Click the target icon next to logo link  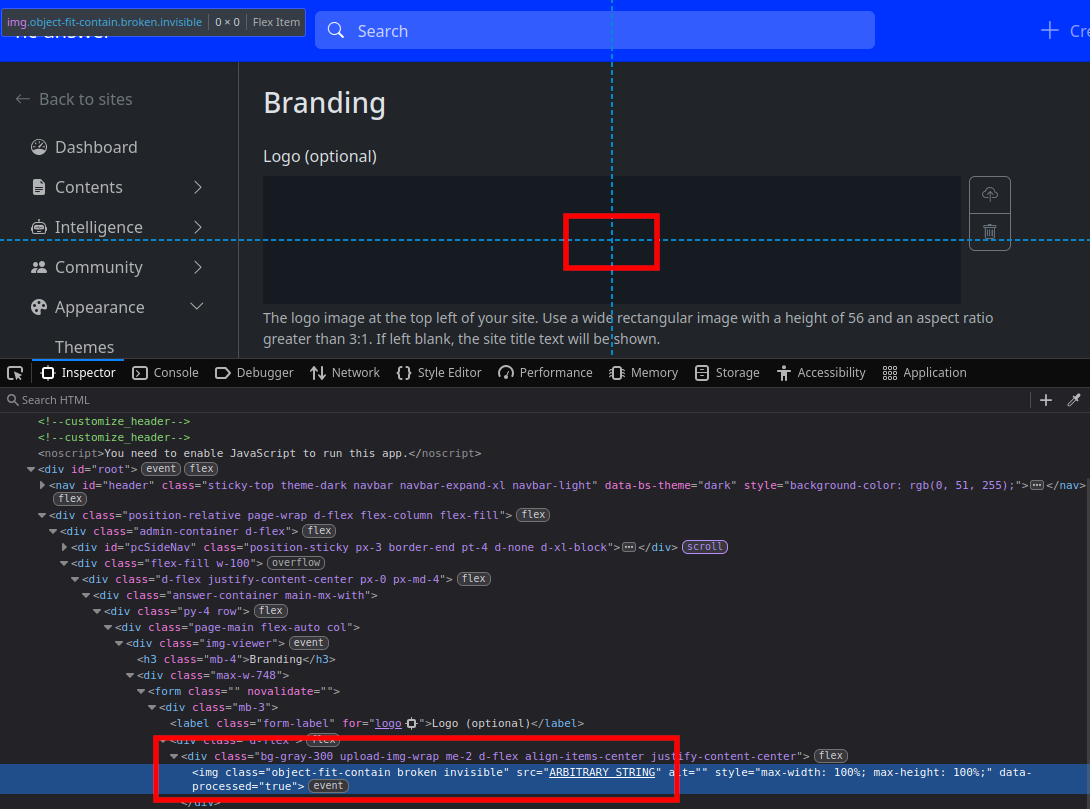pyautogui.click(x=412, y=724)
